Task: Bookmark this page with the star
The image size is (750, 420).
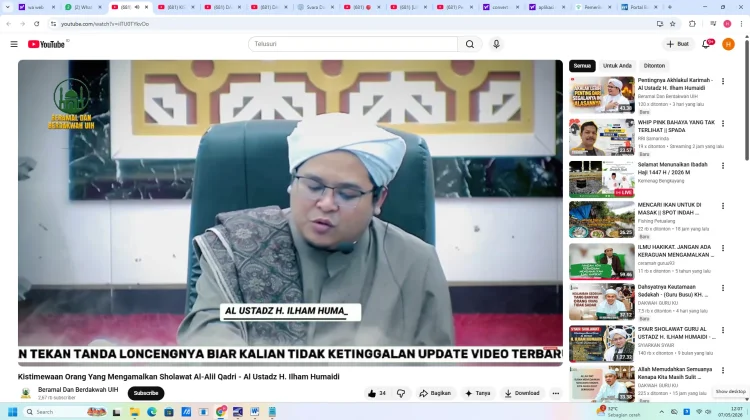Action: (x=673, y=23)
